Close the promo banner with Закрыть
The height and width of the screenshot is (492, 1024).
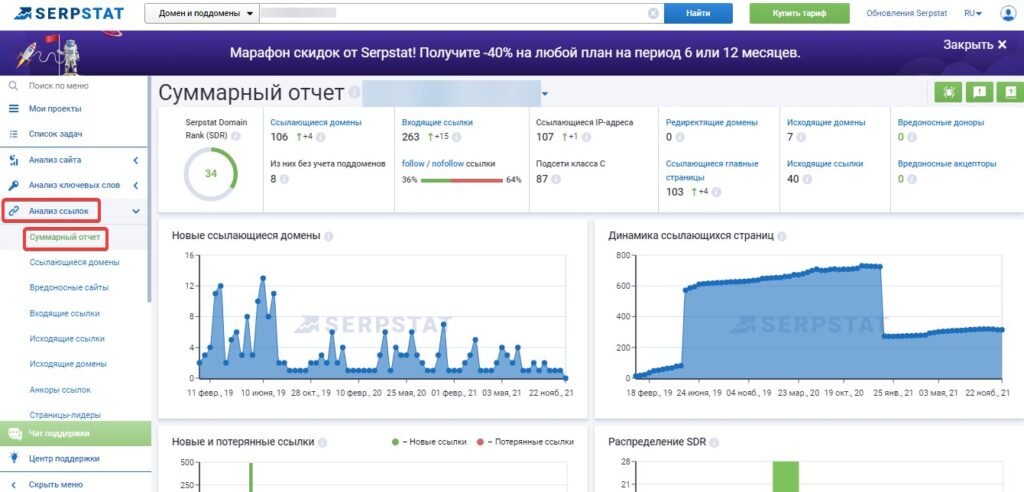coord(976,44)
